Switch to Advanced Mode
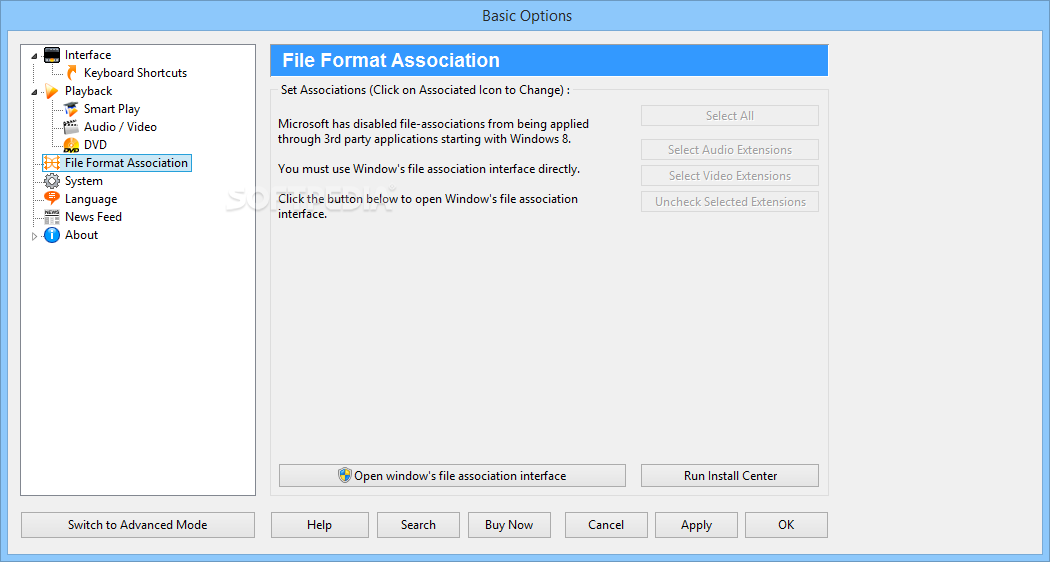 pos(138,525)
